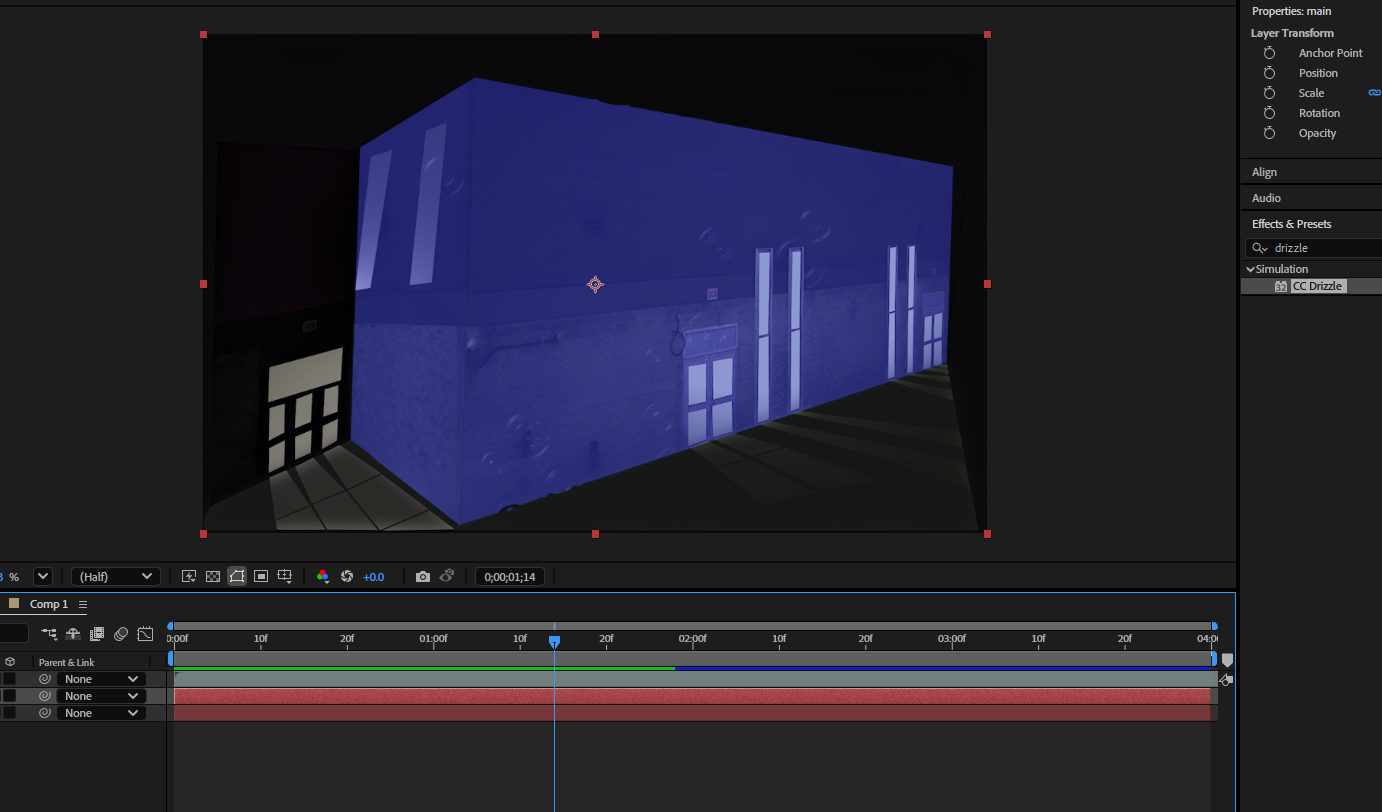Select the CC Drizzle effect
Viewport: 1382px width, 812px height.
(x=1318, y=285)
